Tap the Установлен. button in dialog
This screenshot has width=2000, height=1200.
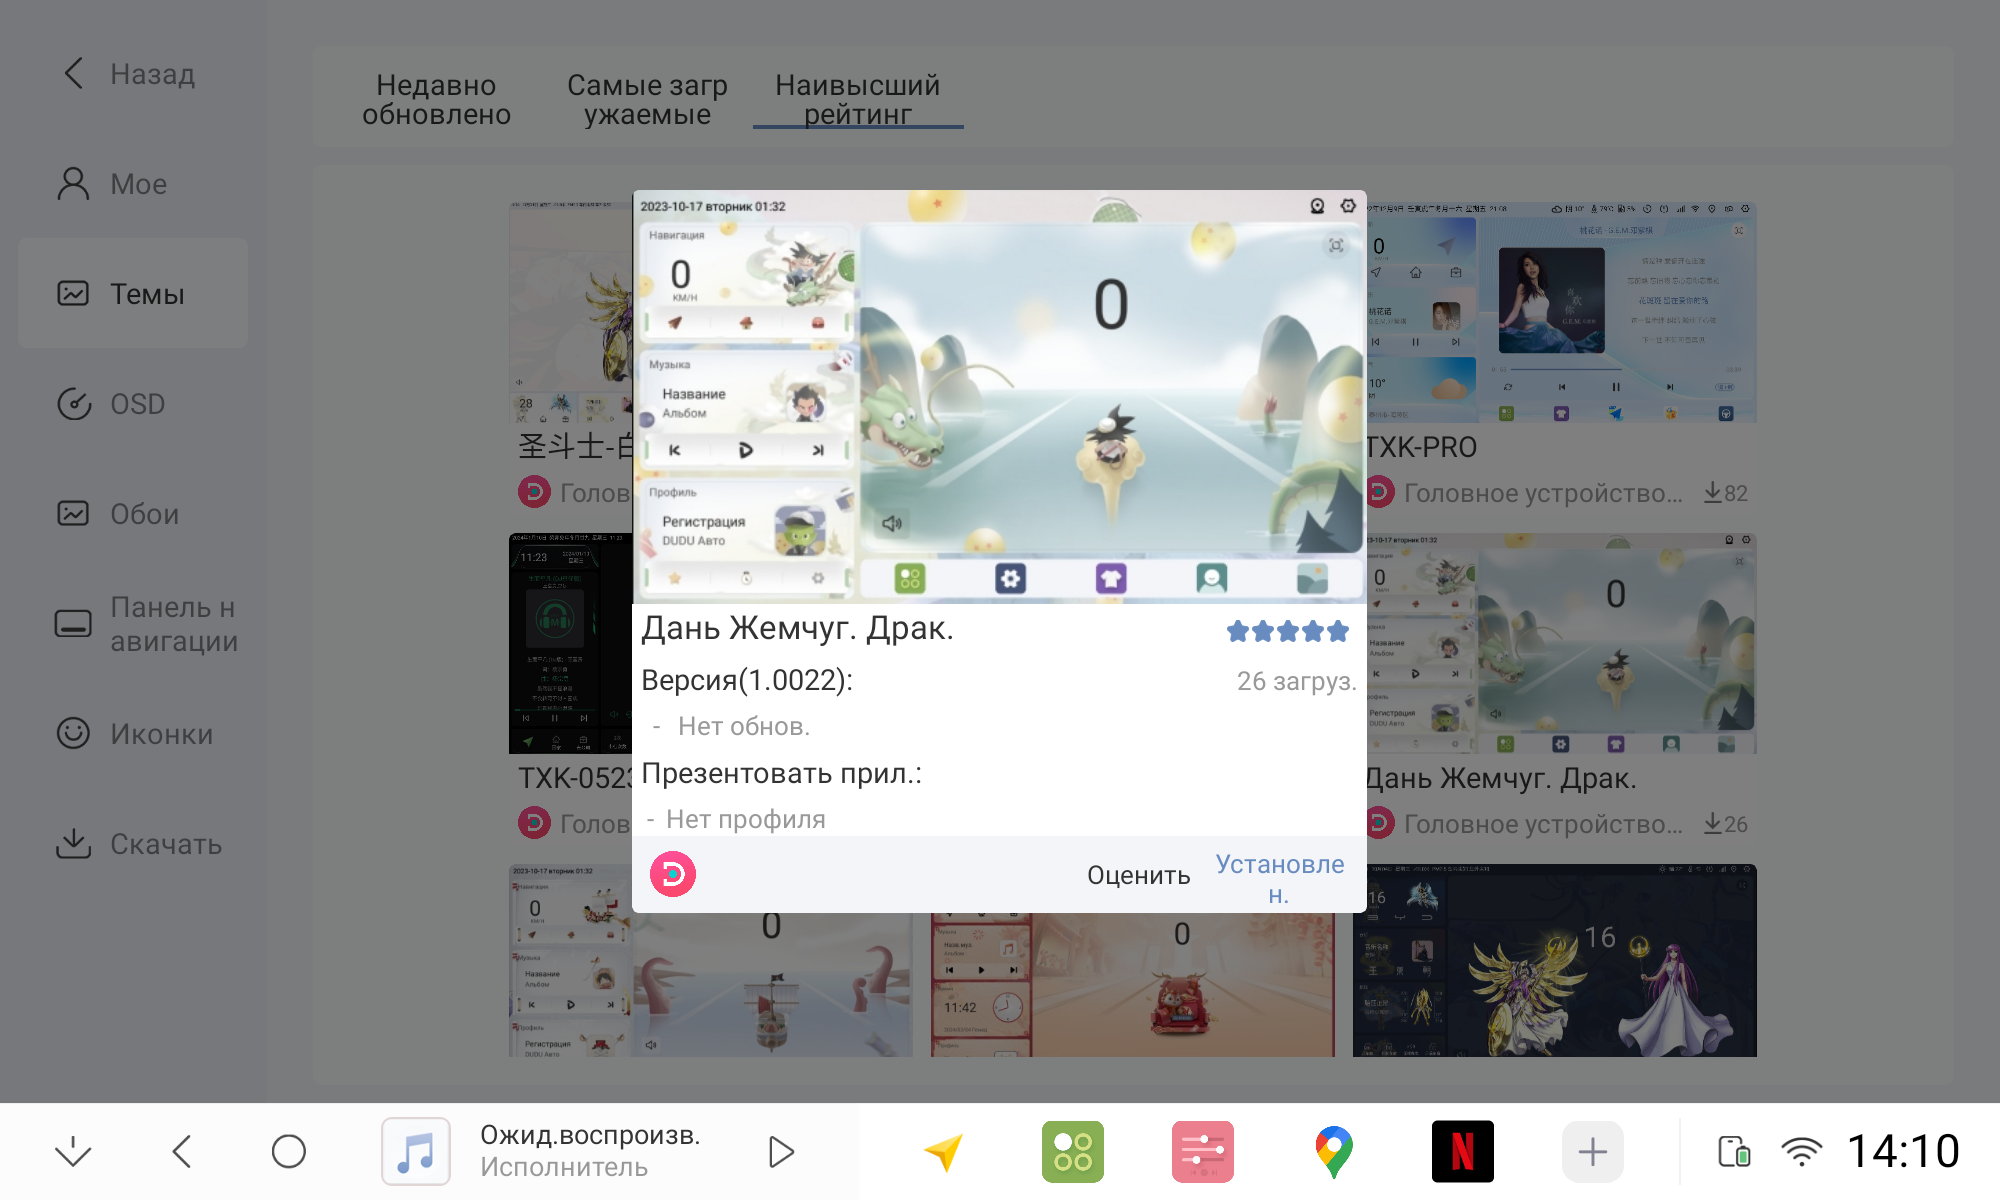point(1279,878)
